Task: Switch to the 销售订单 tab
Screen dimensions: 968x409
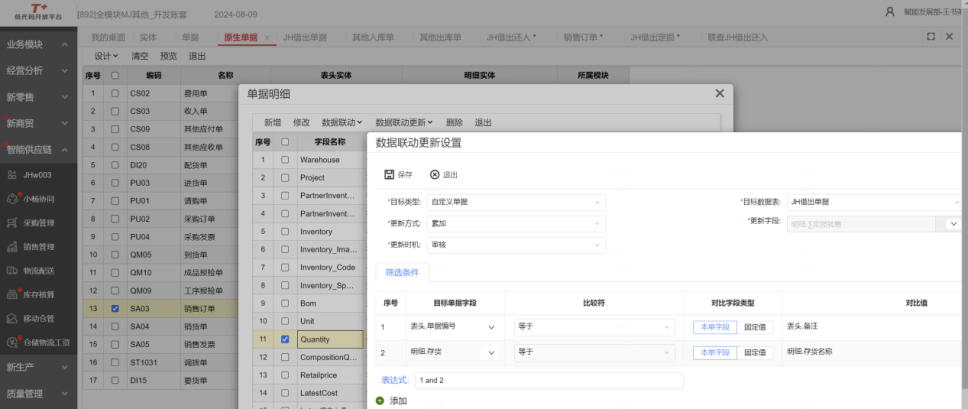Action: click(583, 38)
